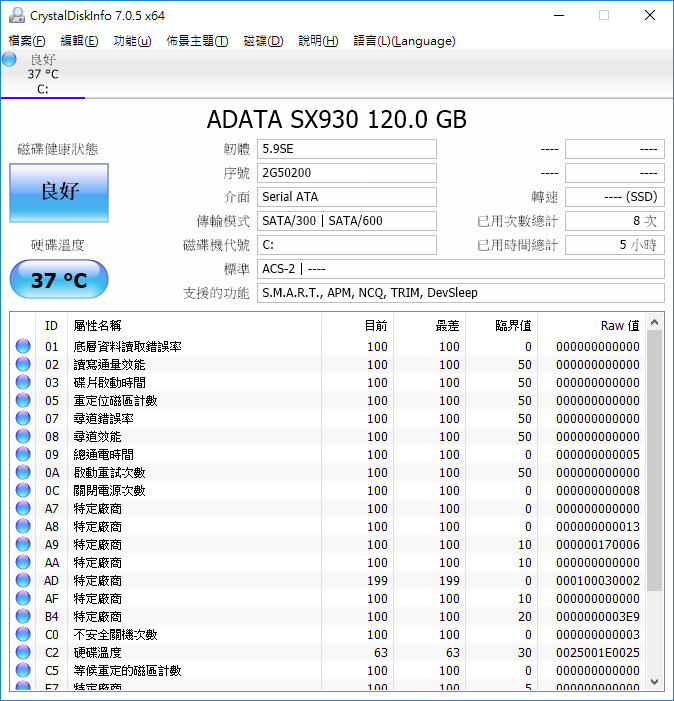
Task: Select the 關閉電源次數 row
Action: [x=328, y=490]
